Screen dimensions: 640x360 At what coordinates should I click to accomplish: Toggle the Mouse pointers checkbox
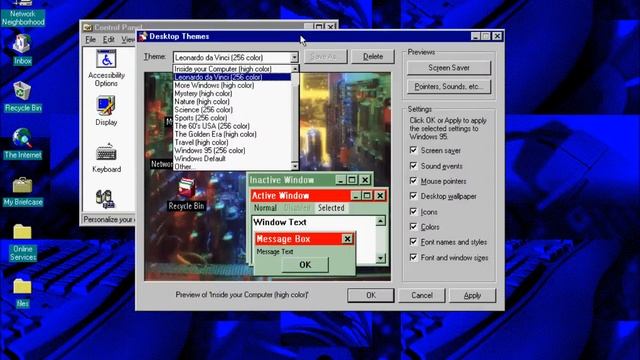click(413, 181)
